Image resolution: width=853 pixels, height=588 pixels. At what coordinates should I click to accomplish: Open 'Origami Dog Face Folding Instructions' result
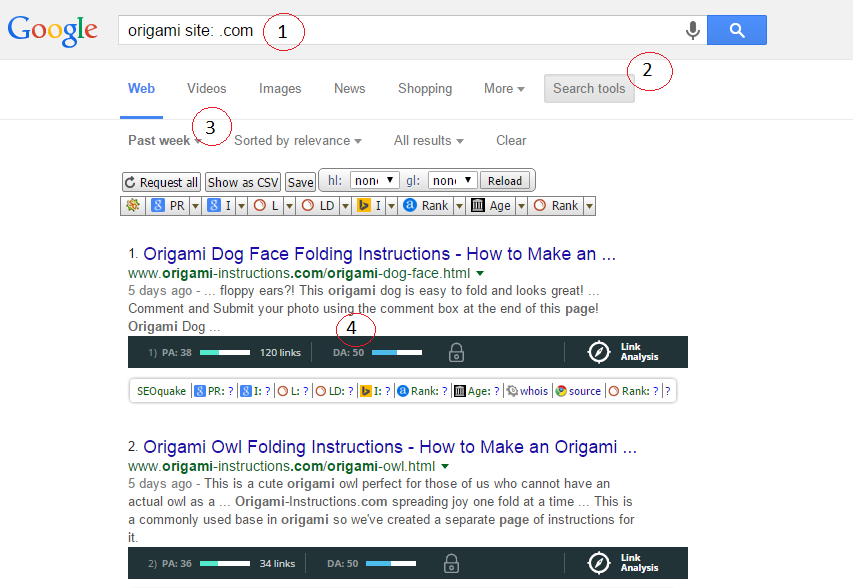tap(379, 253)
